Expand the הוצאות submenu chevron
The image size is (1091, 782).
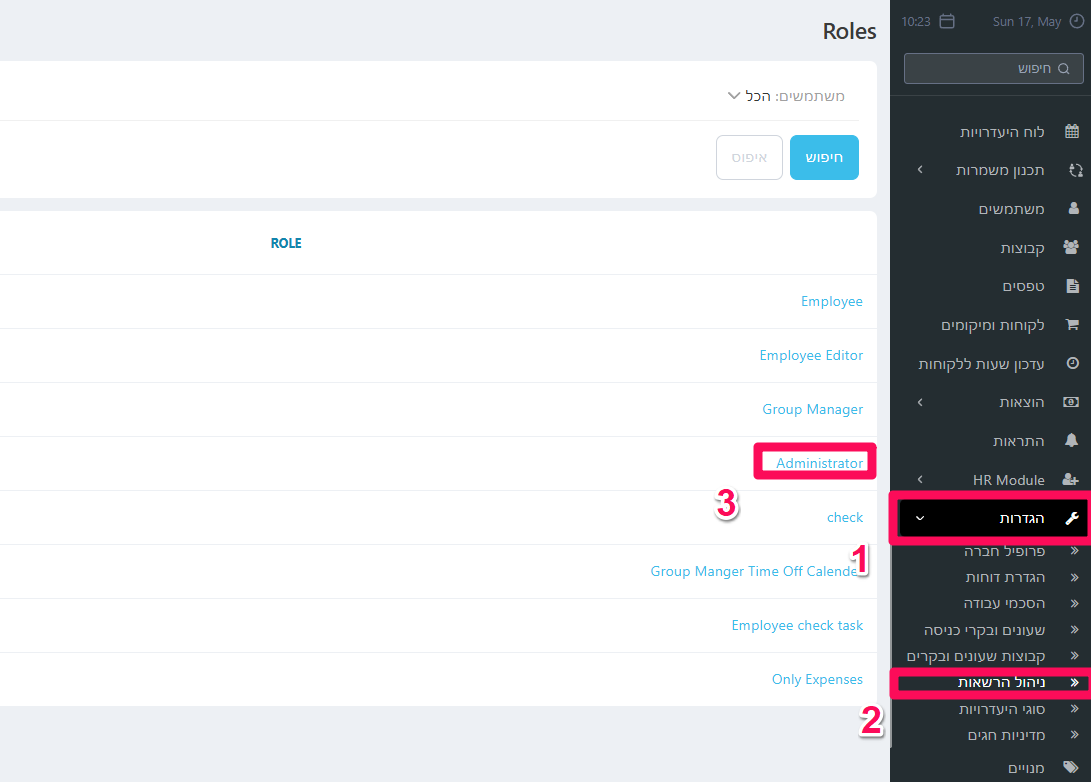click(x=920, y=402)
